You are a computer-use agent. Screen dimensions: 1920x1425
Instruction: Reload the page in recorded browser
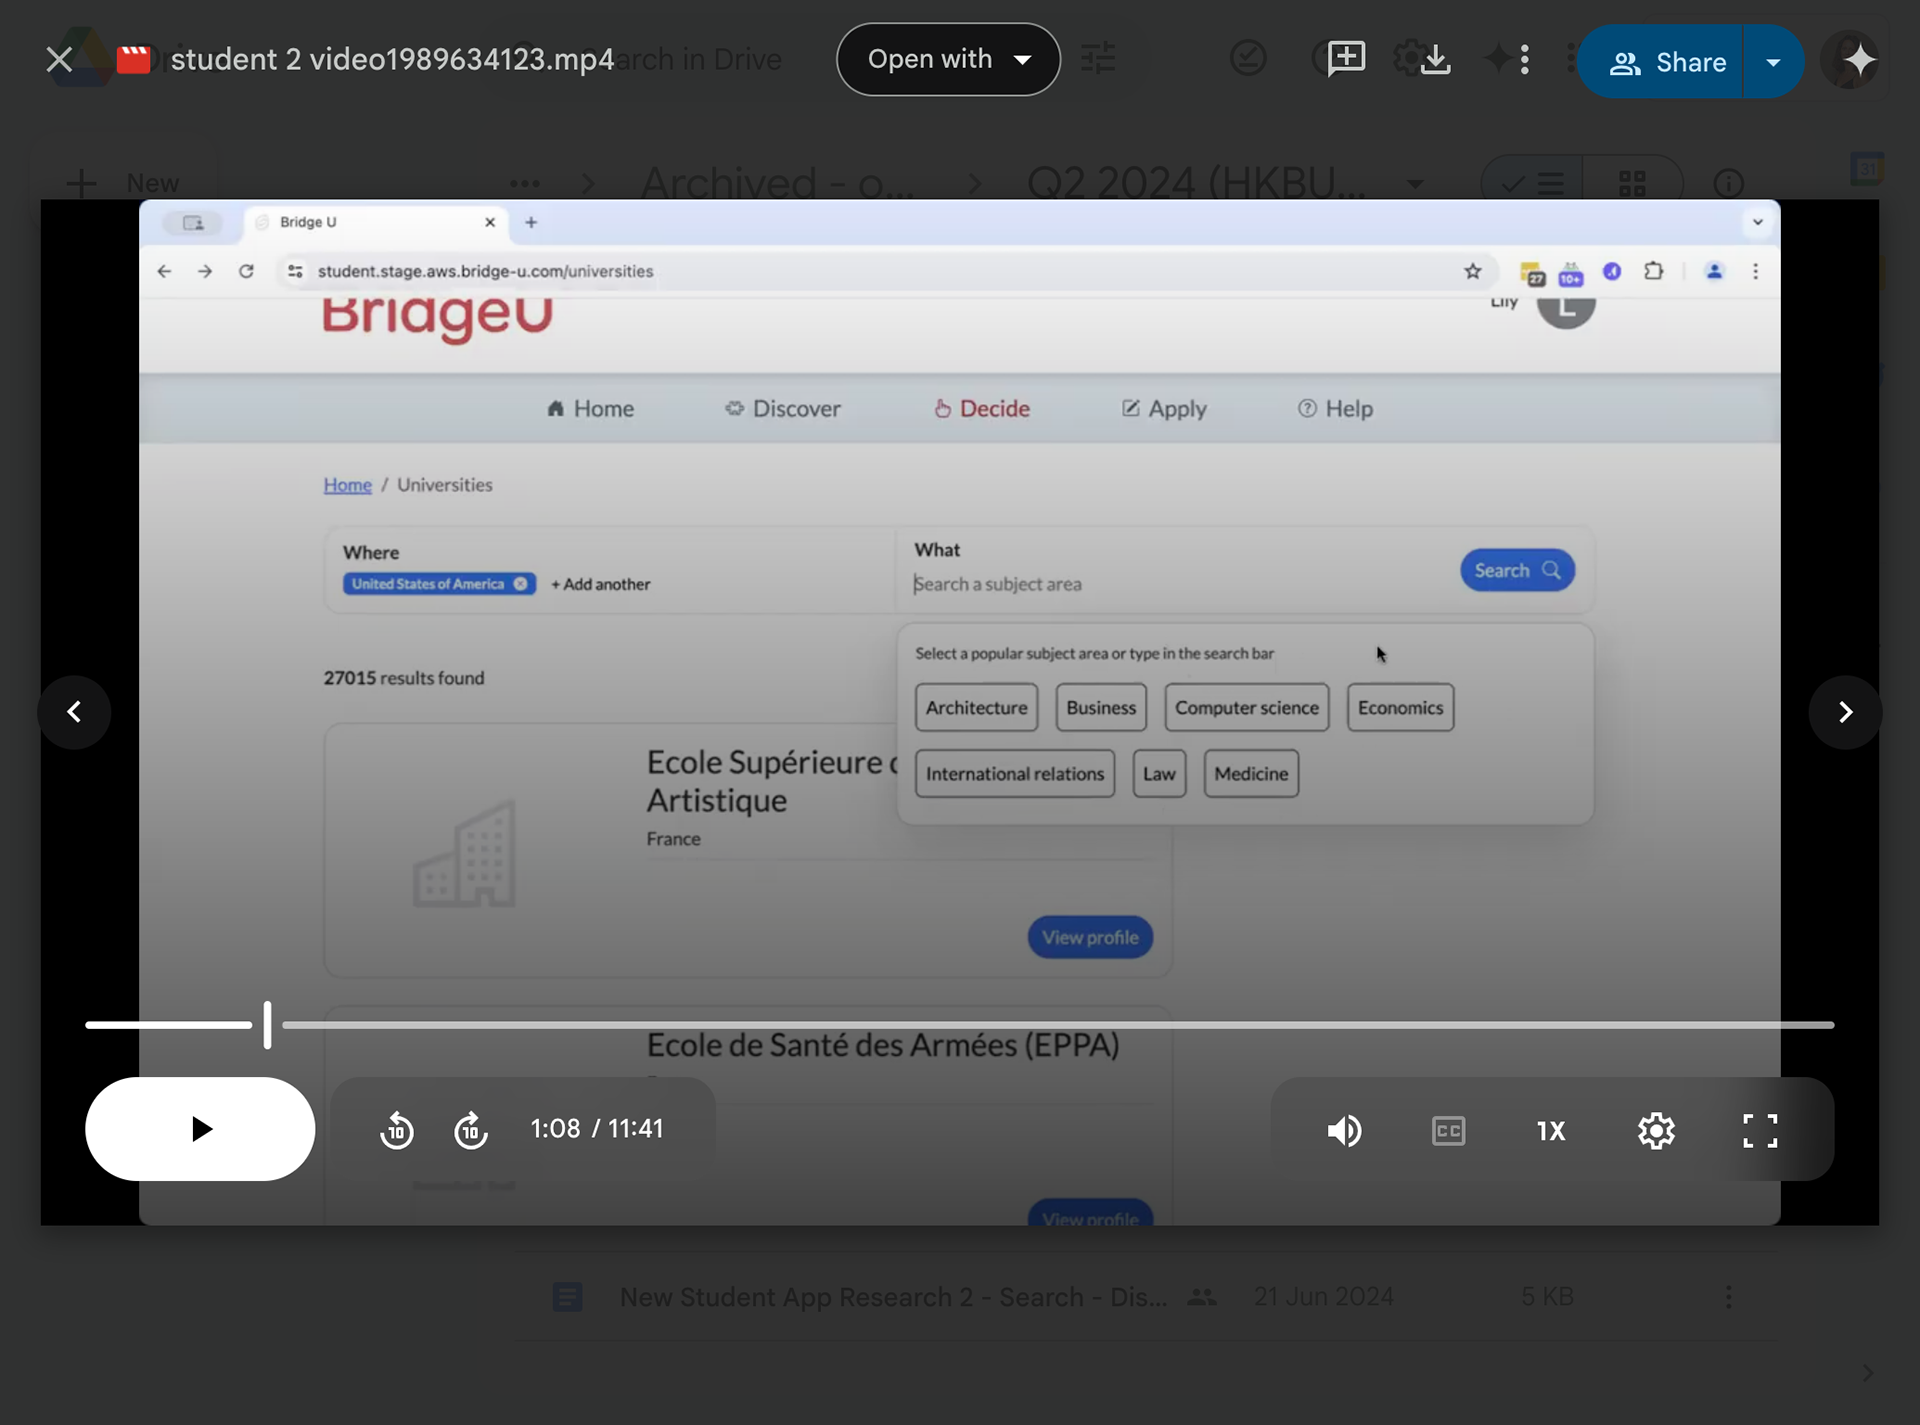pyautogui.click(x=246, y=271)
